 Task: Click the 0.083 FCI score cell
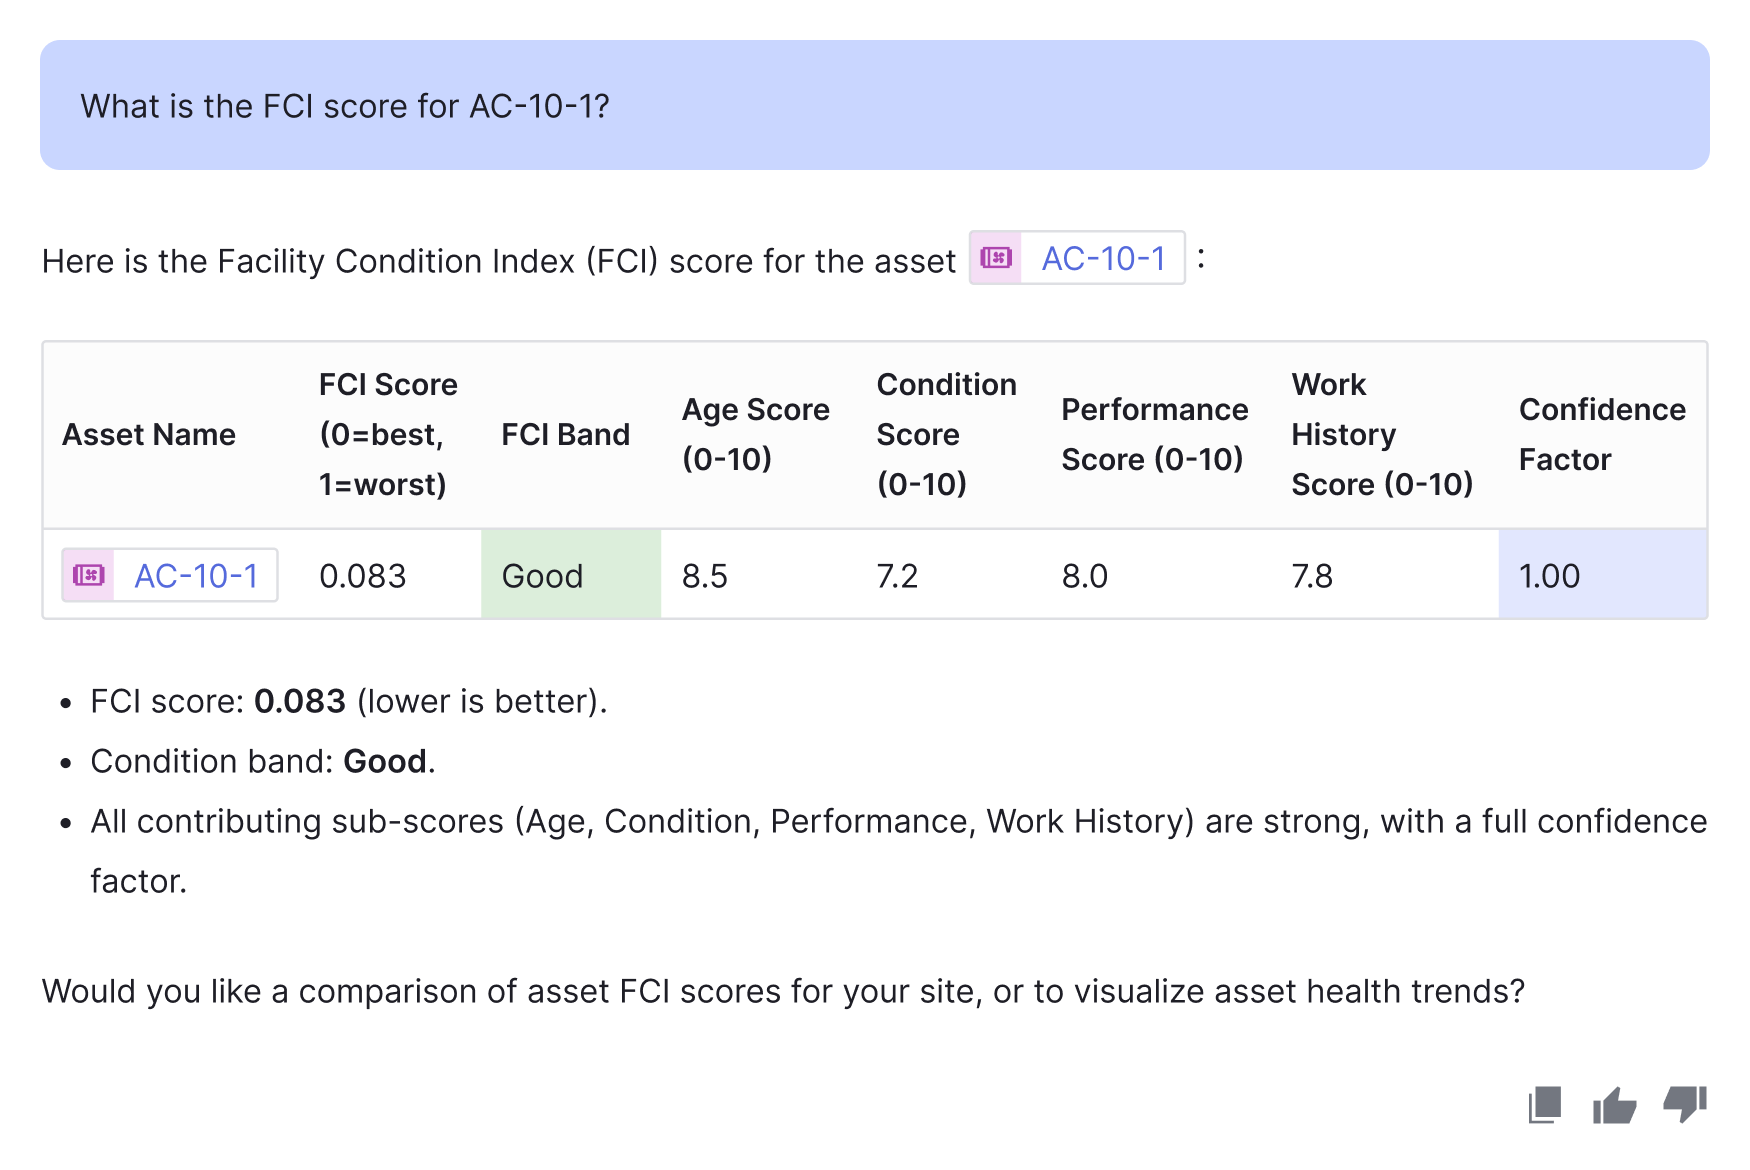(x=363, y=576)
